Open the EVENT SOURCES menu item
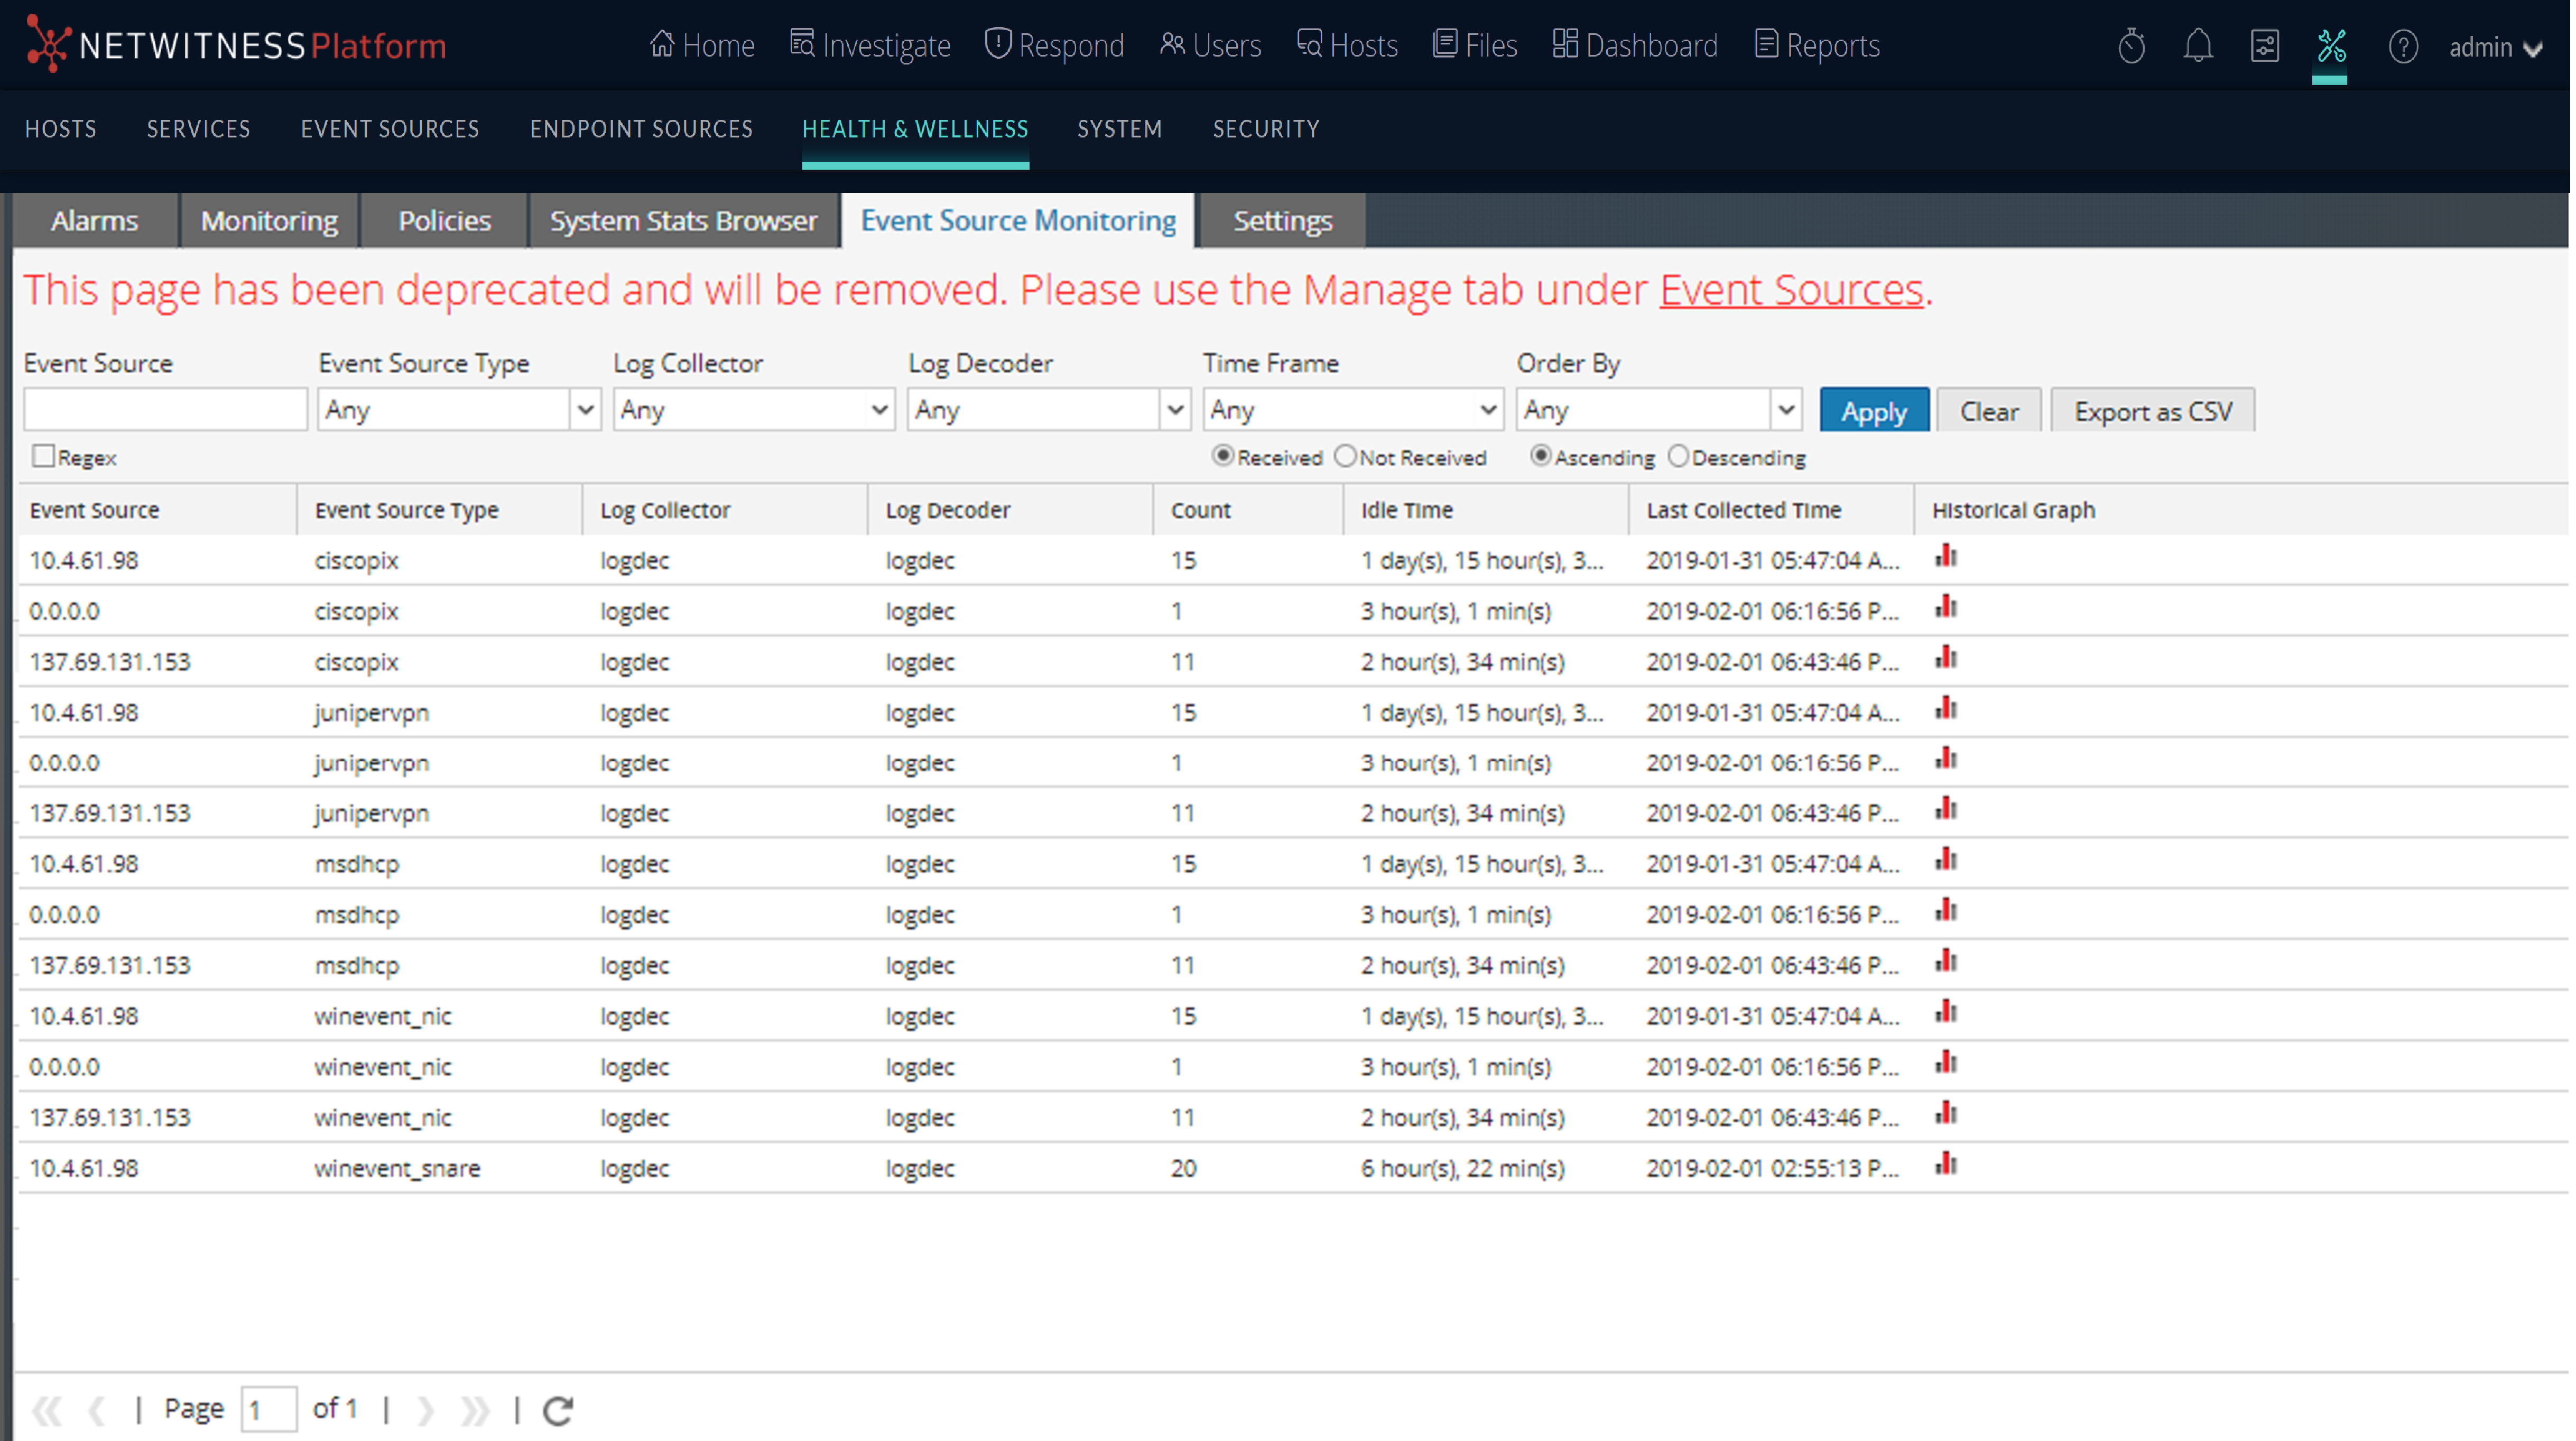This screenshot has width=2576, height=1441. (390, 129)
